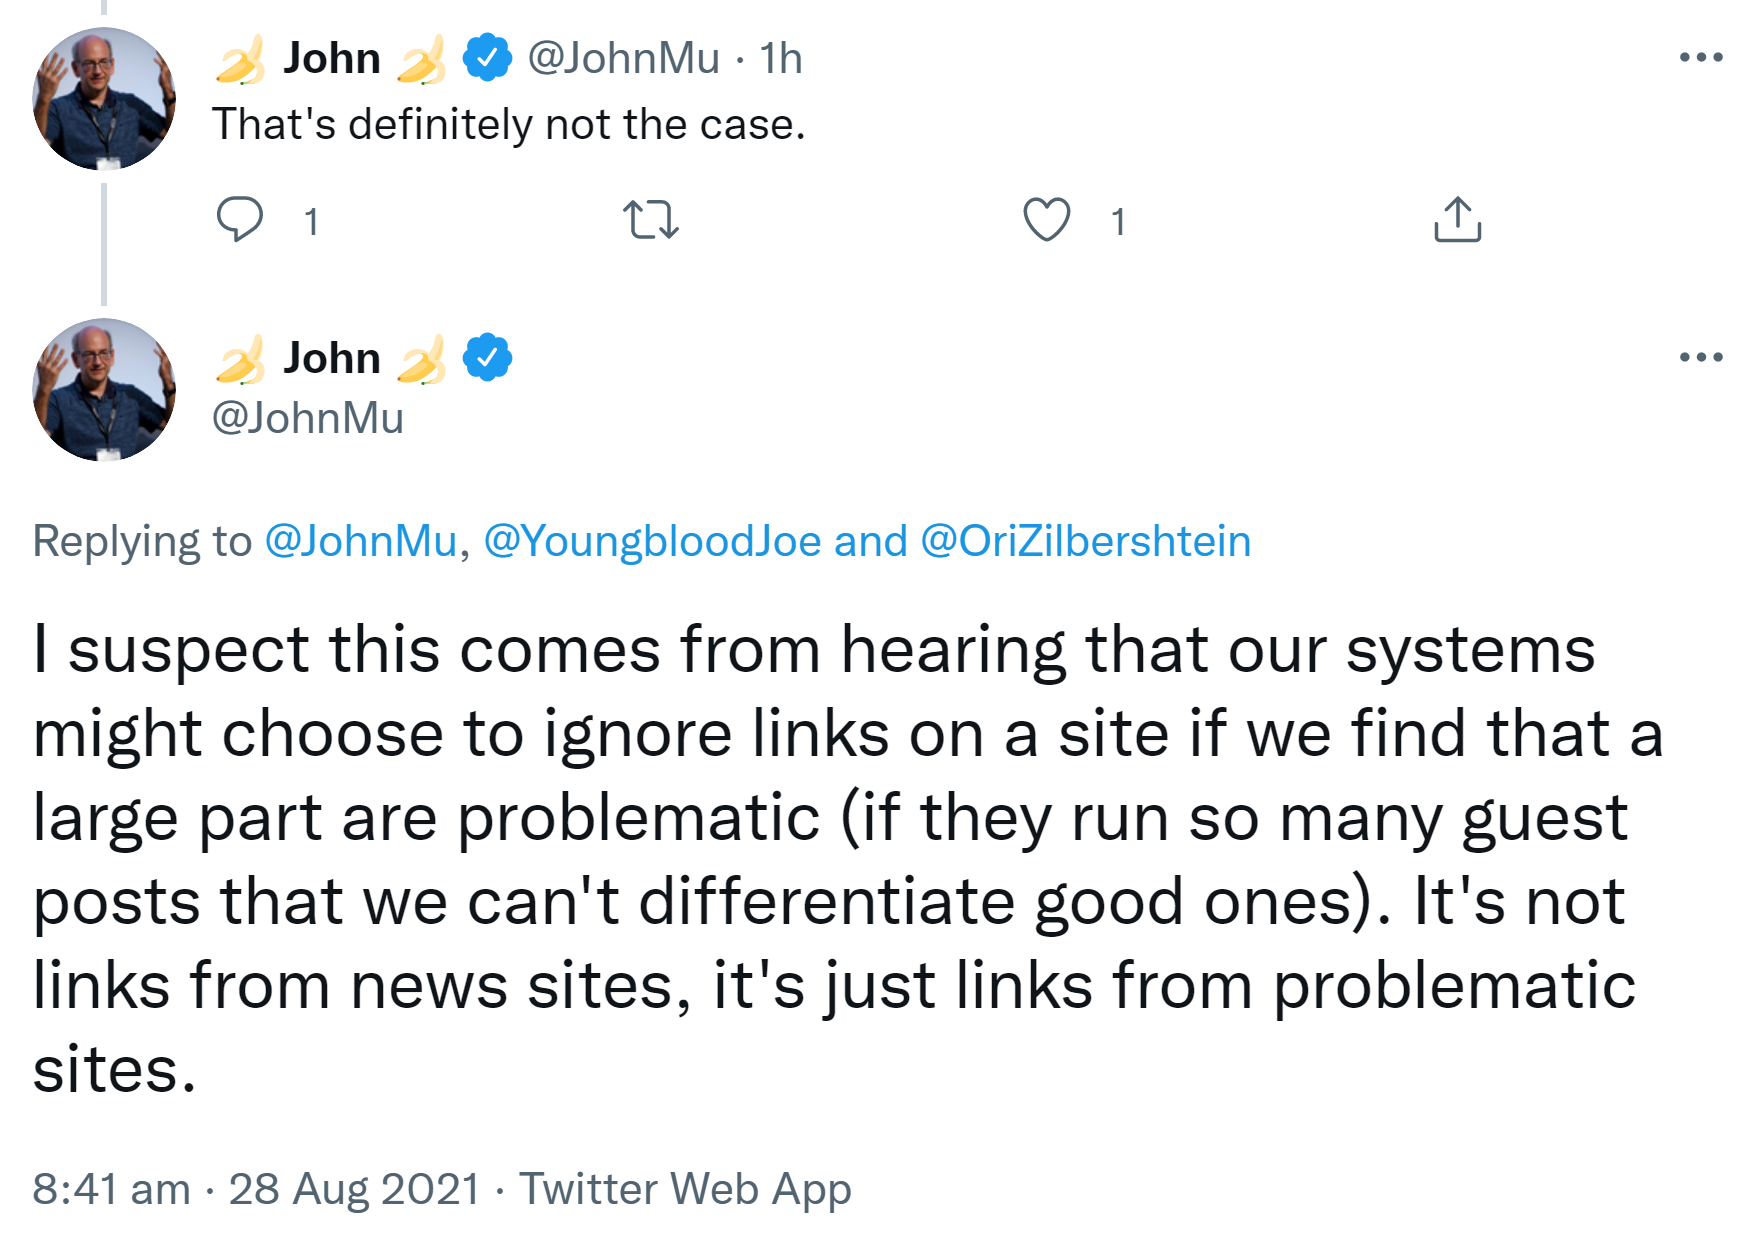Like the tweet "That's definitely not the case"

(1047, 219)
